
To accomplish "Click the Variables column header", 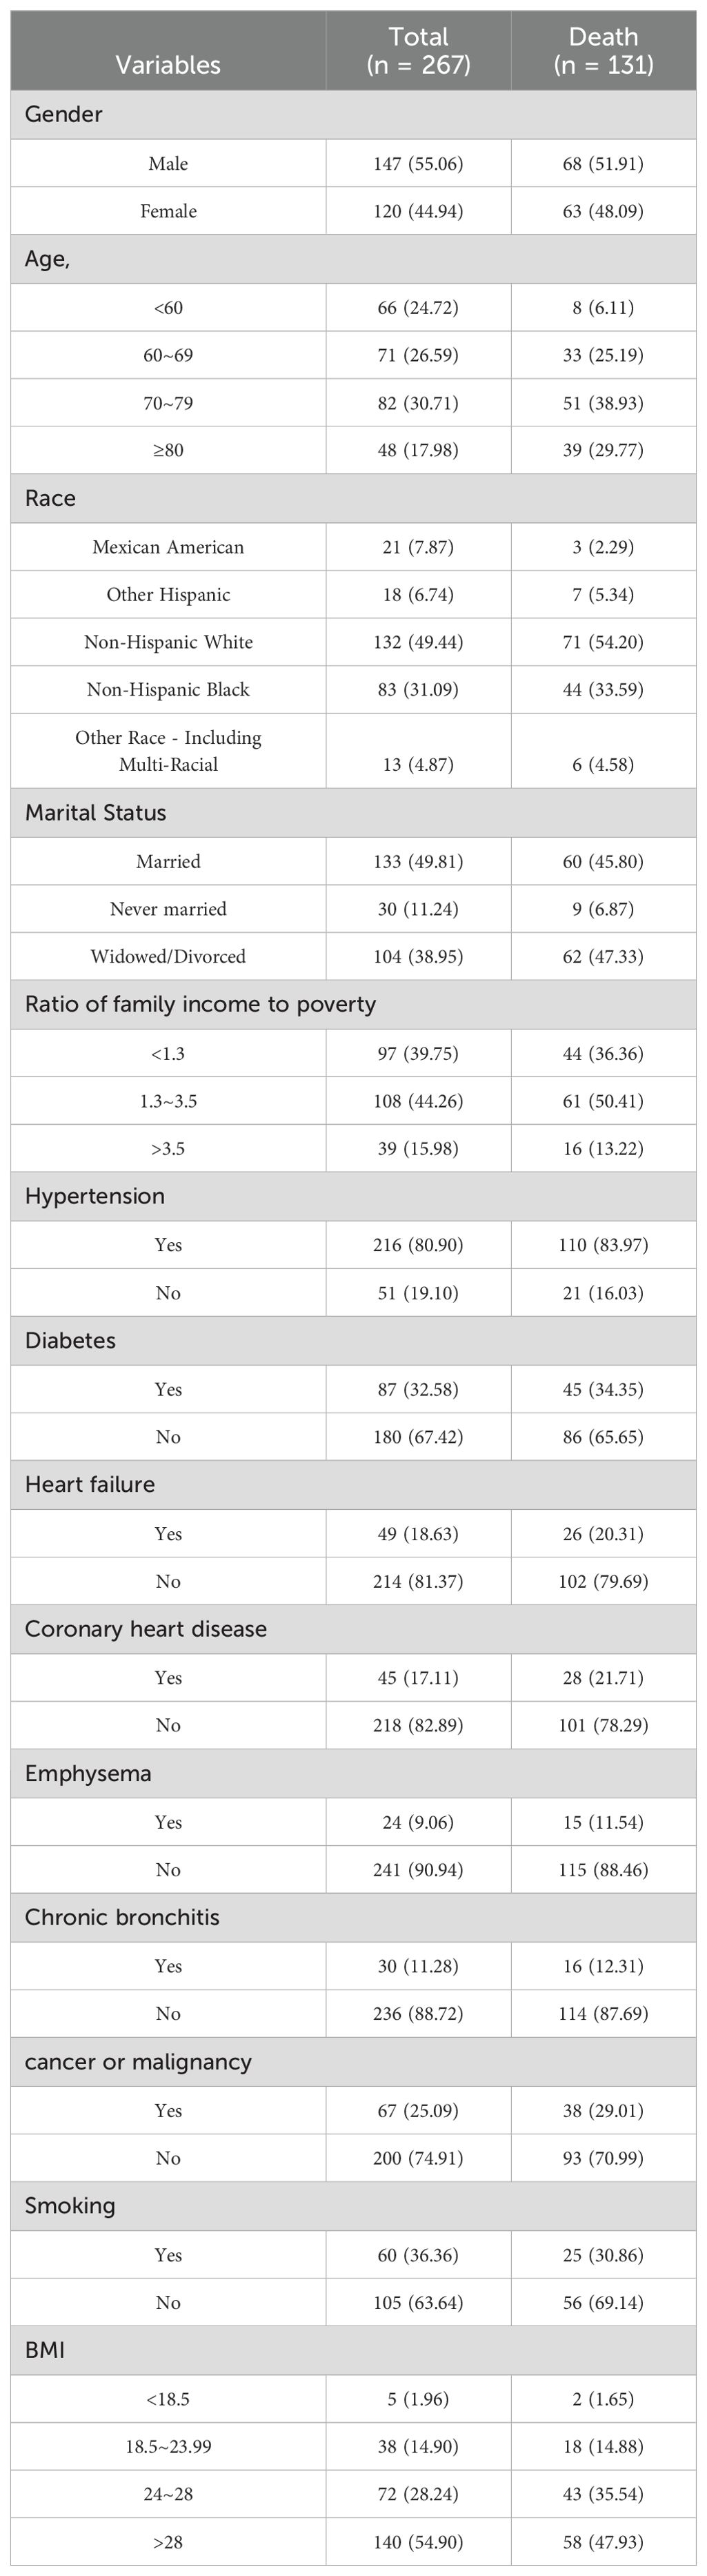I will tap(168, 65).
